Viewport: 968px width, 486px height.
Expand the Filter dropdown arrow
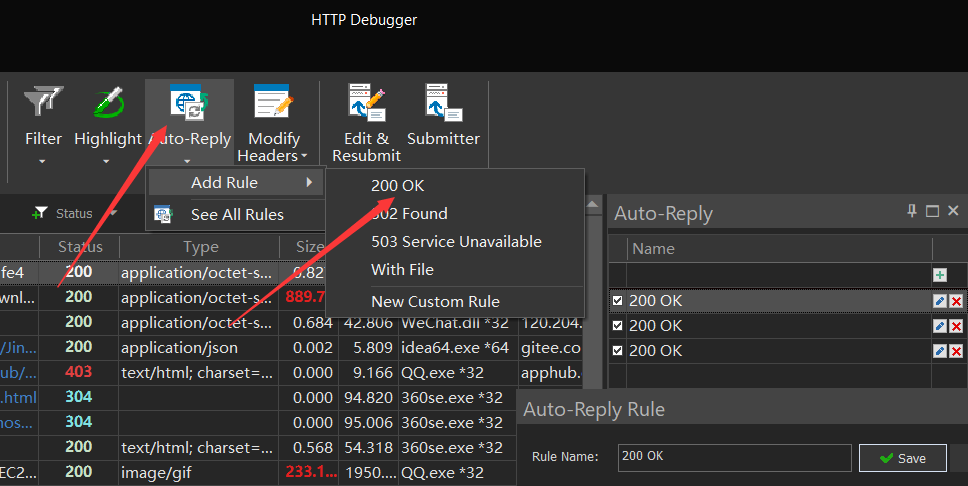(43, 162)
